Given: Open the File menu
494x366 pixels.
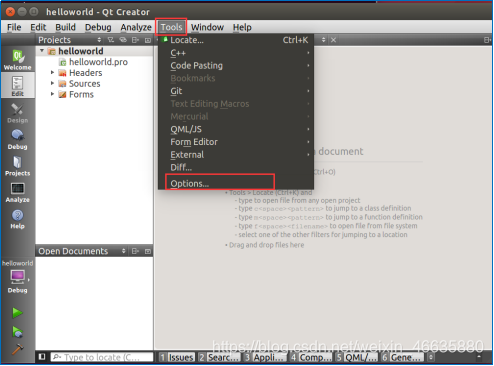Looking at the screenshot, I should 14,27.
